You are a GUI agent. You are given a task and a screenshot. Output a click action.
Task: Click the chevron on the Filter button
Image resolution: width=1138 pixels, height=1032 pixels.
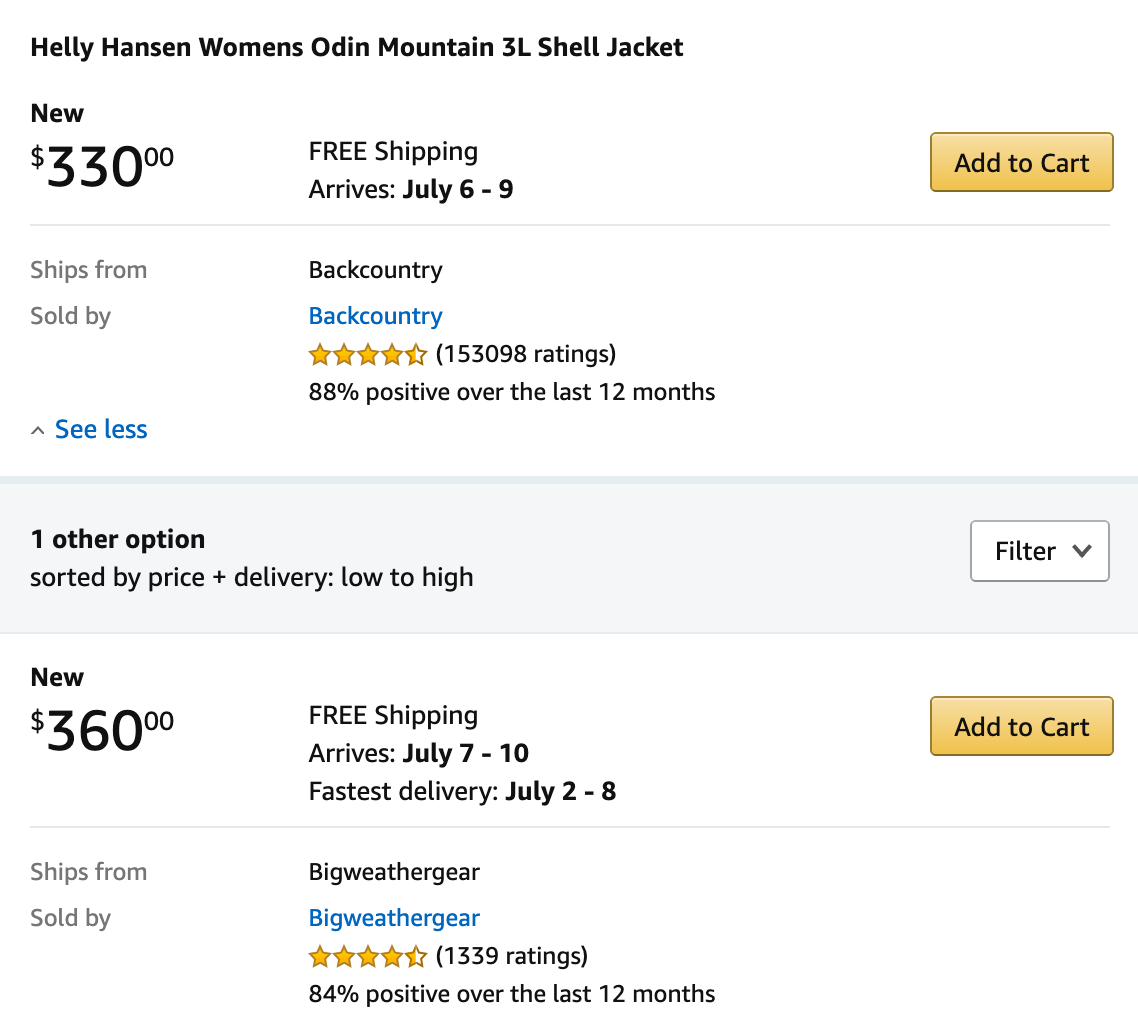point(1083,551)
